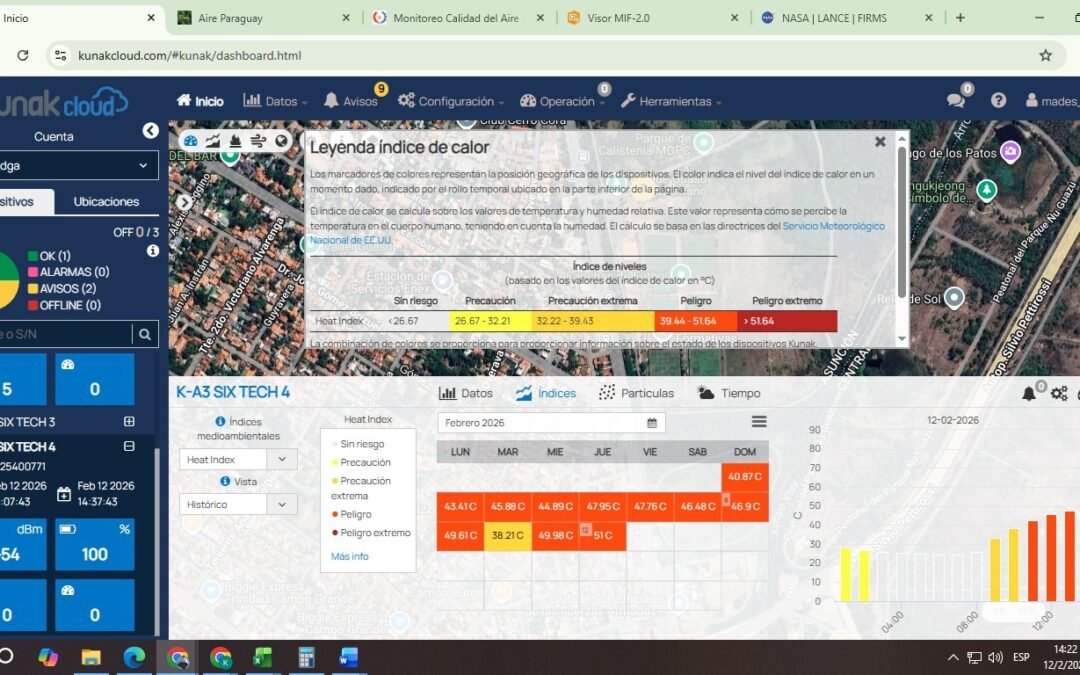This screenshot has width=1080, height=675.
Task: Select the globe map layer icon
Action: 281,141
